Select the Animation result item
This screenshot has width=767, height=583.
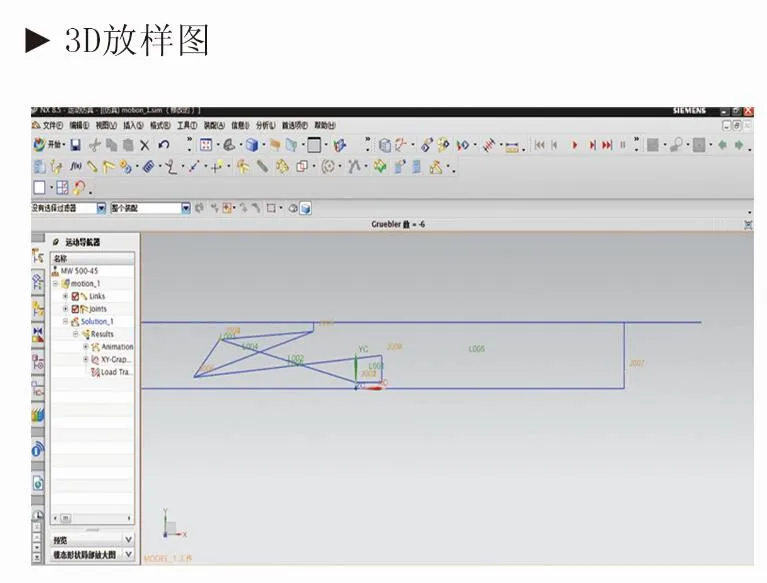[117, 347]
